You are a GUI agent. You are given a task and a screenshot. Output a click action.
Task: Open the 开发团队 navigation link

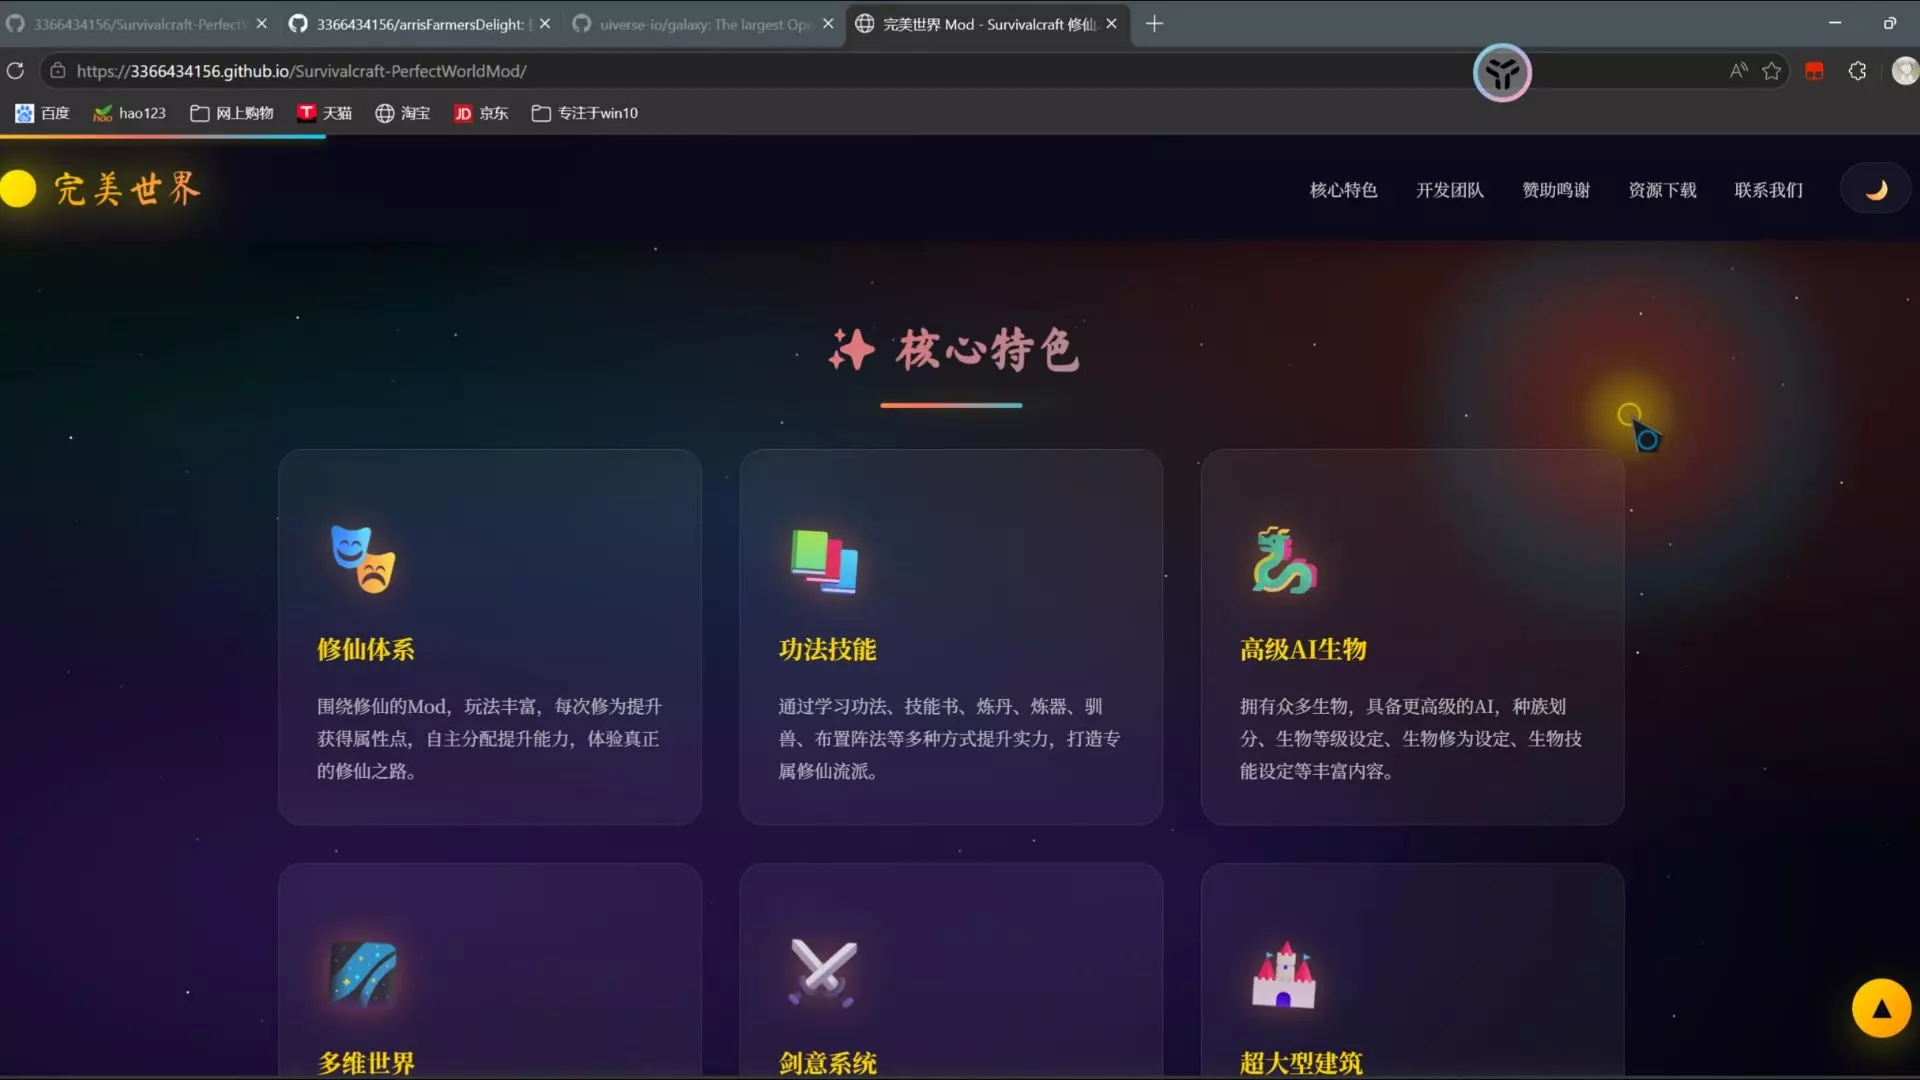coord(1449,190)
